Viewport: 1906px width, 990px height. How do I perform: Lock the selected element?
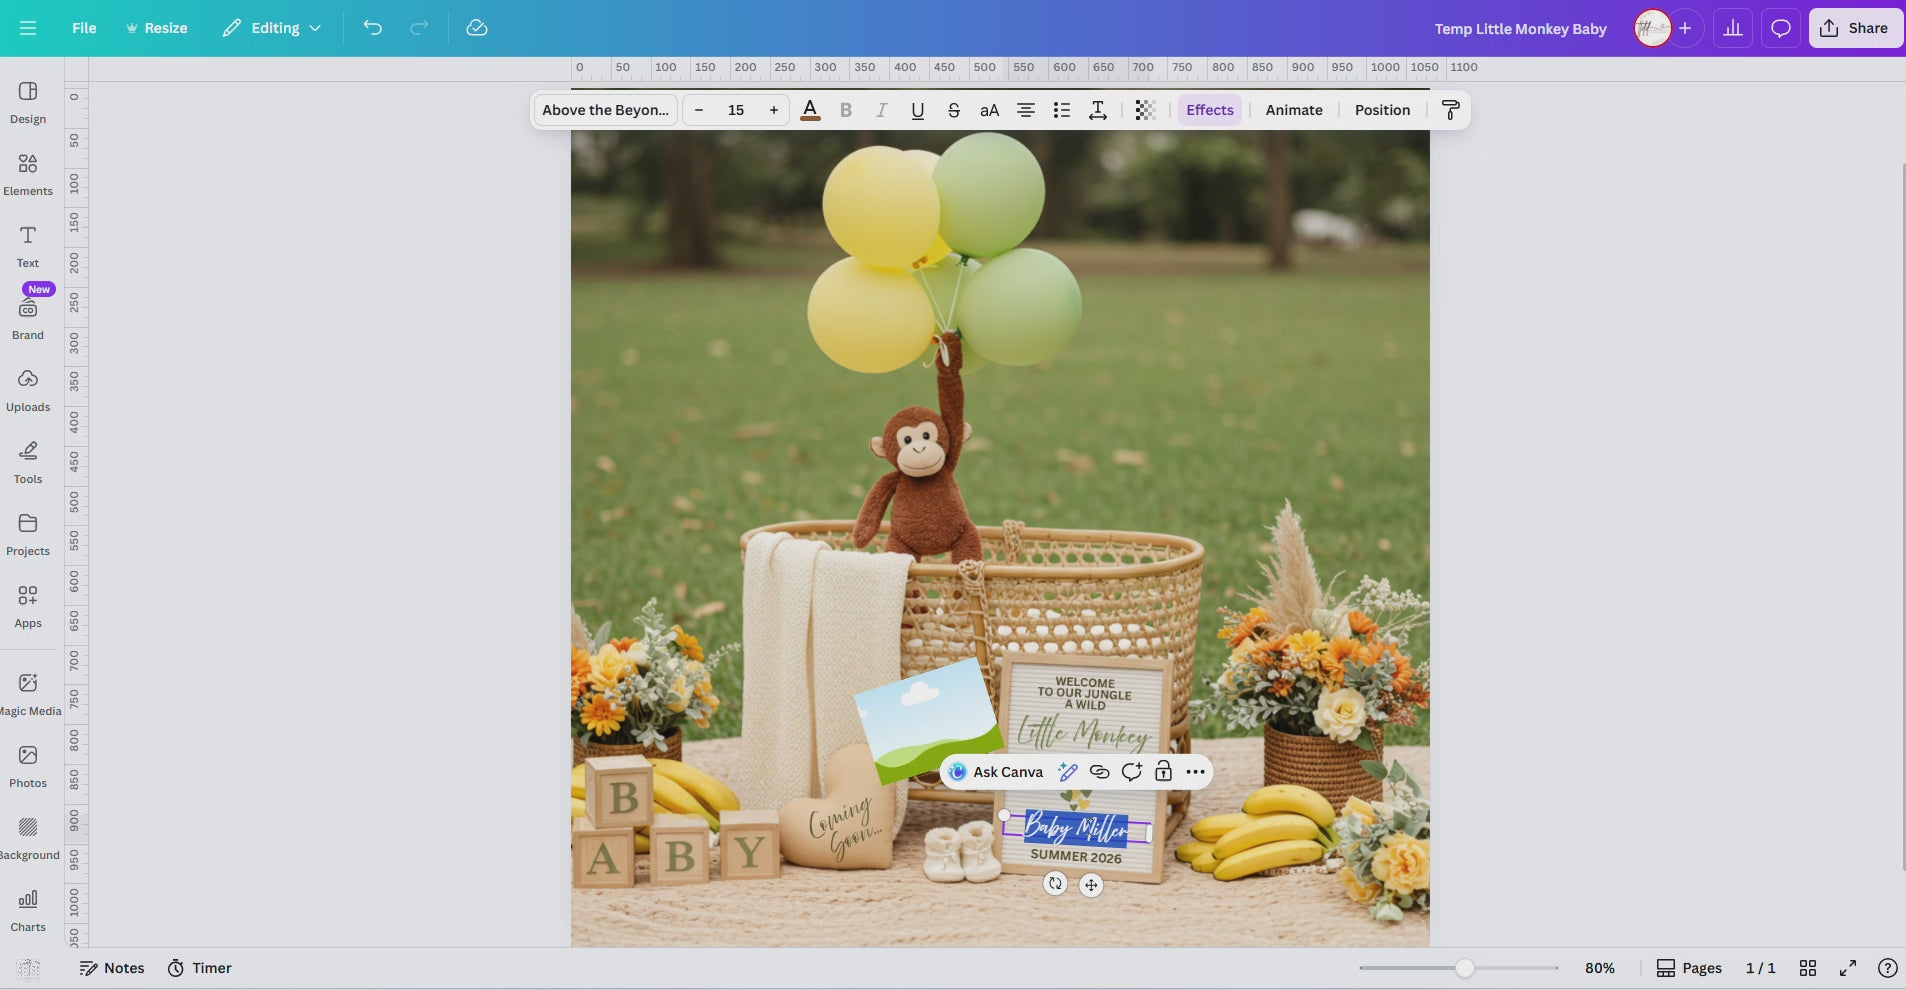[1163, 771]
